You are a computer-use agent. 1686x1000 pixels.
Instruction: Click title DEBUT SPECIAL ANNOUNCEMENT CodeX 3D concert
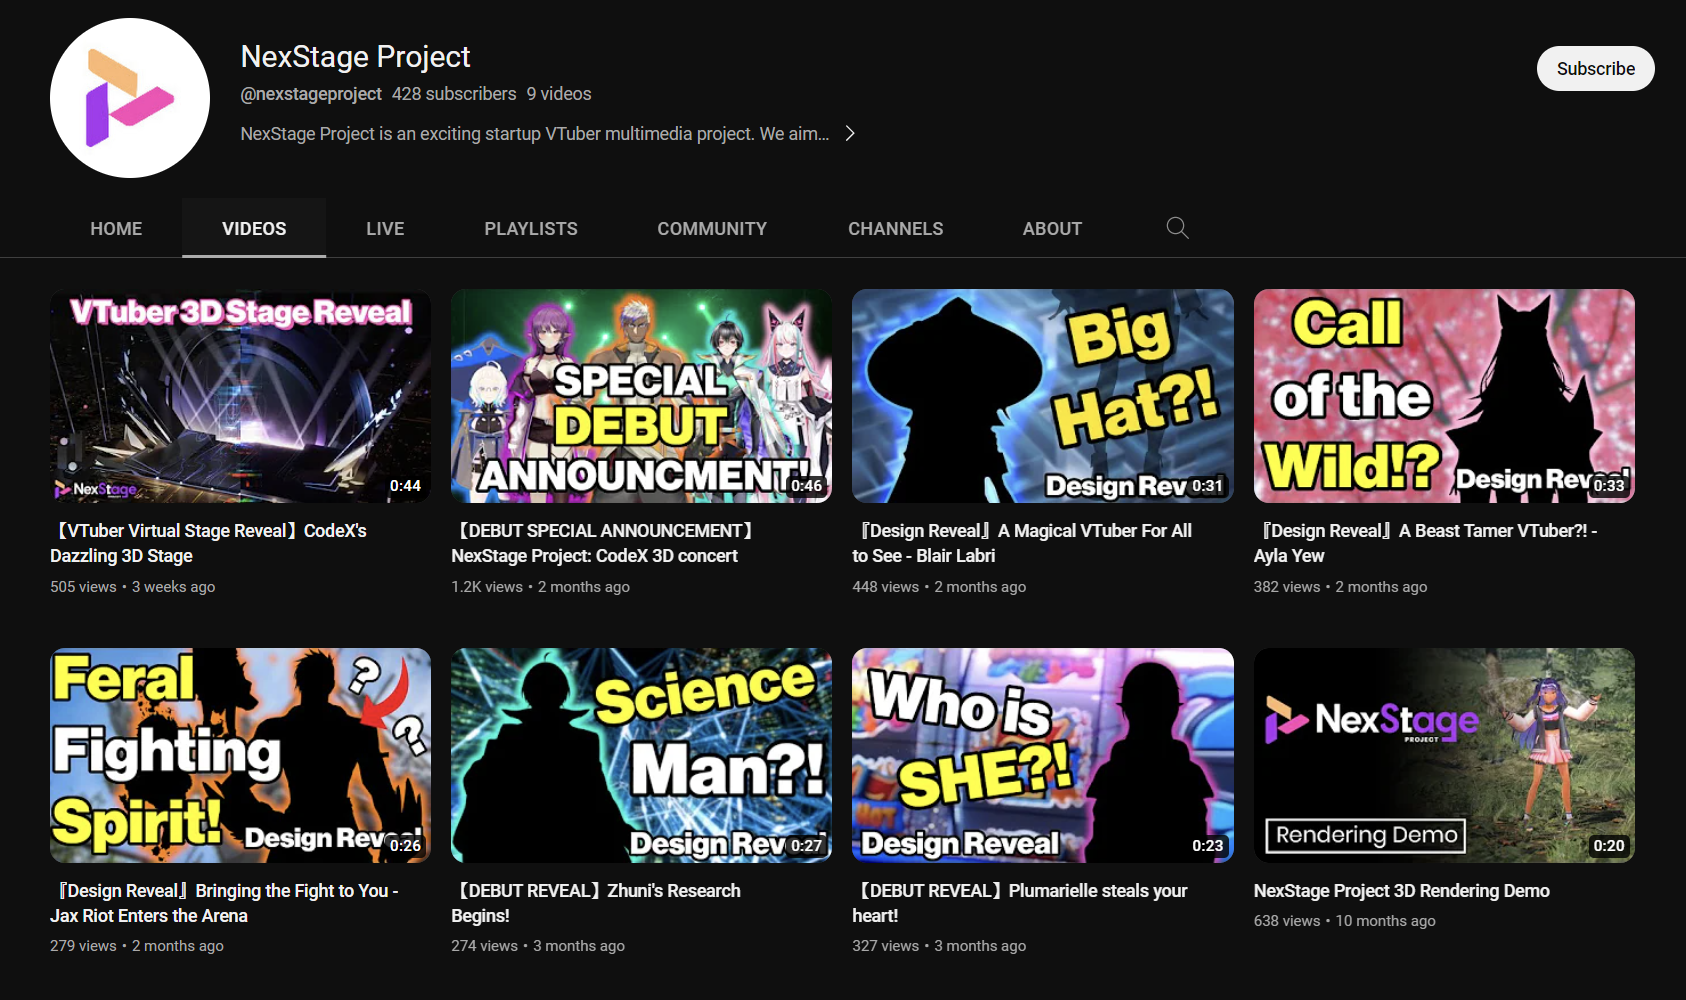[603, 543]
